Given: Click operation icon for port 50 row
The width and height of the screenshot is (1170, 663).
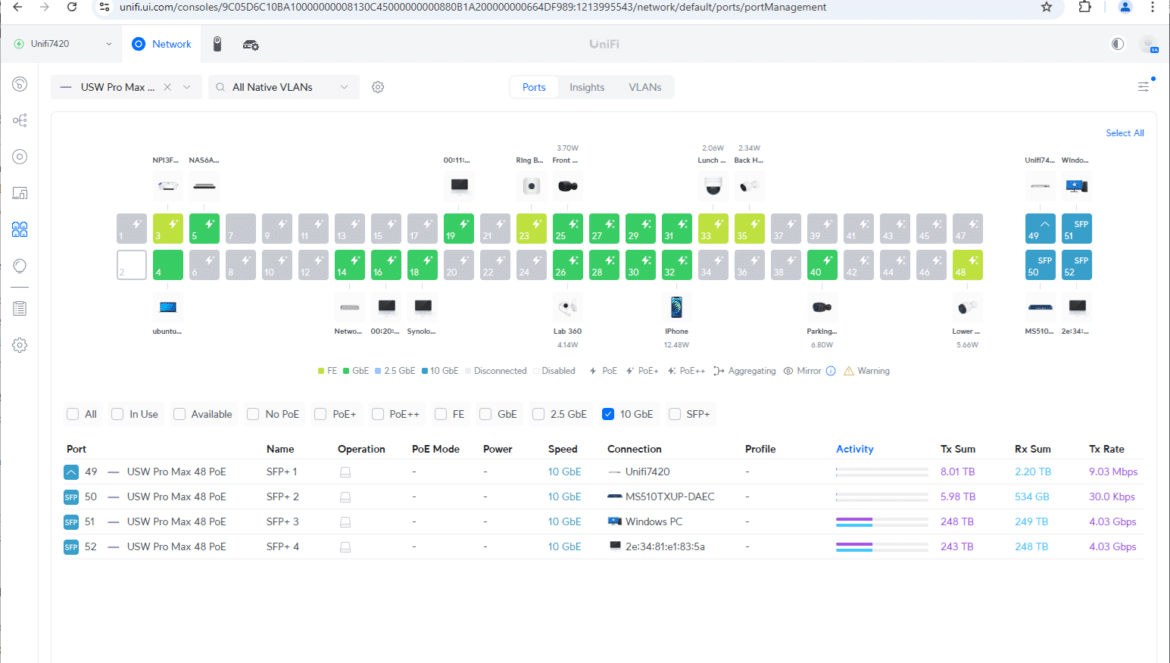Looking at the screenshot, I should 345,497.
